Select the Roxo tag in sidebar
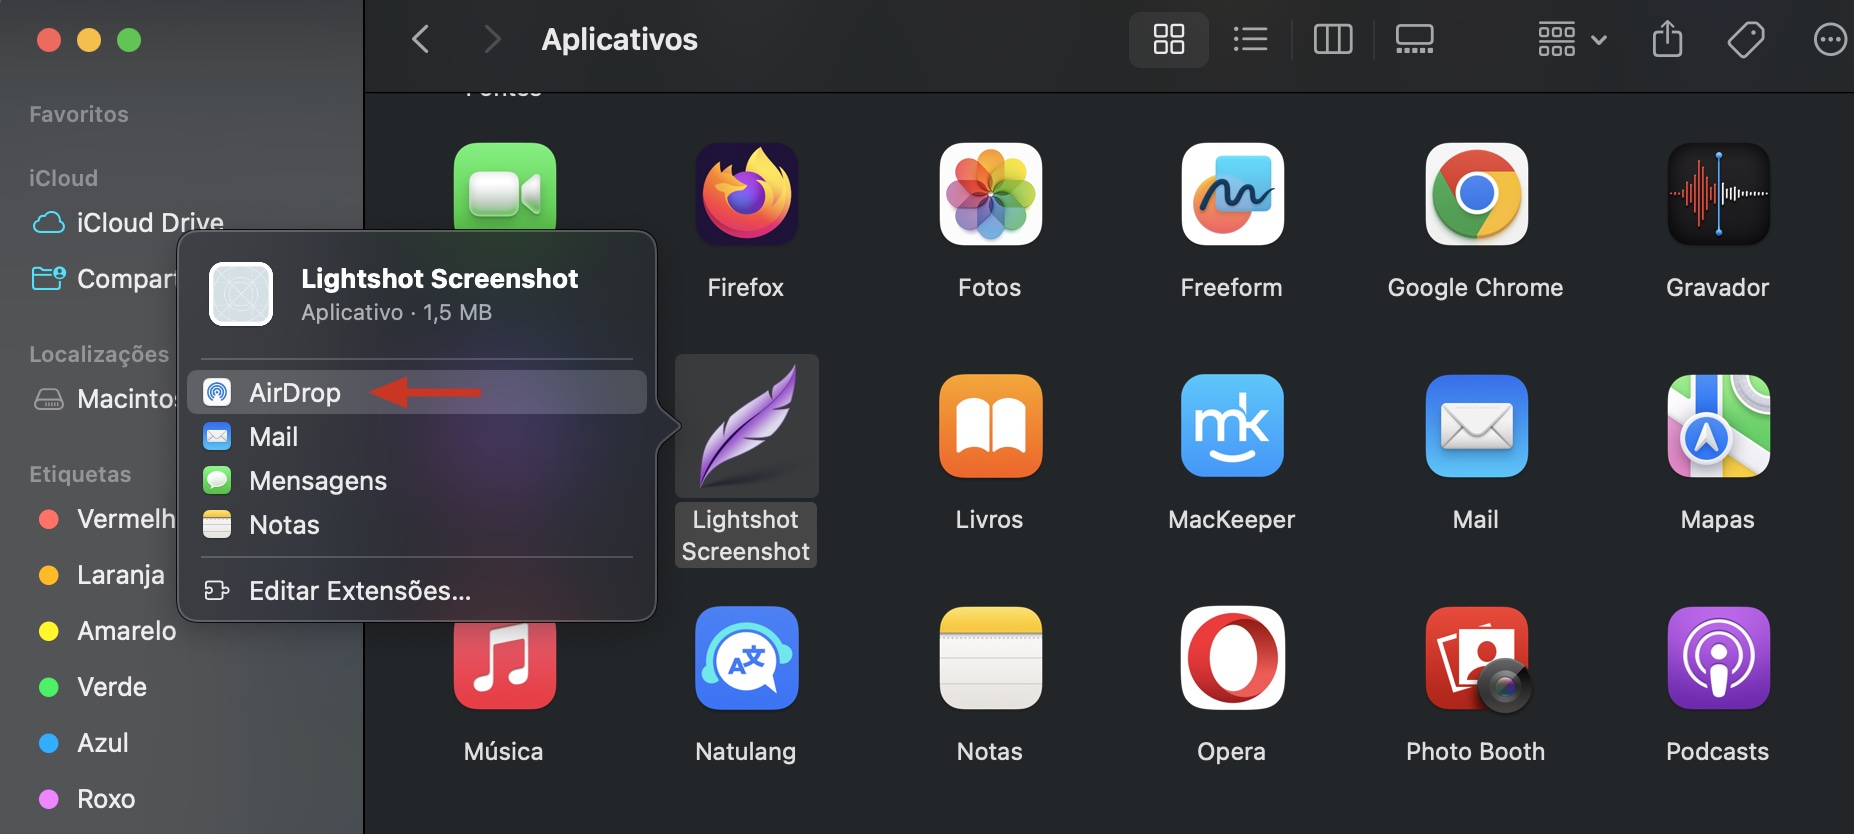Screen dimensions: 1854x834 pos(86,798)
